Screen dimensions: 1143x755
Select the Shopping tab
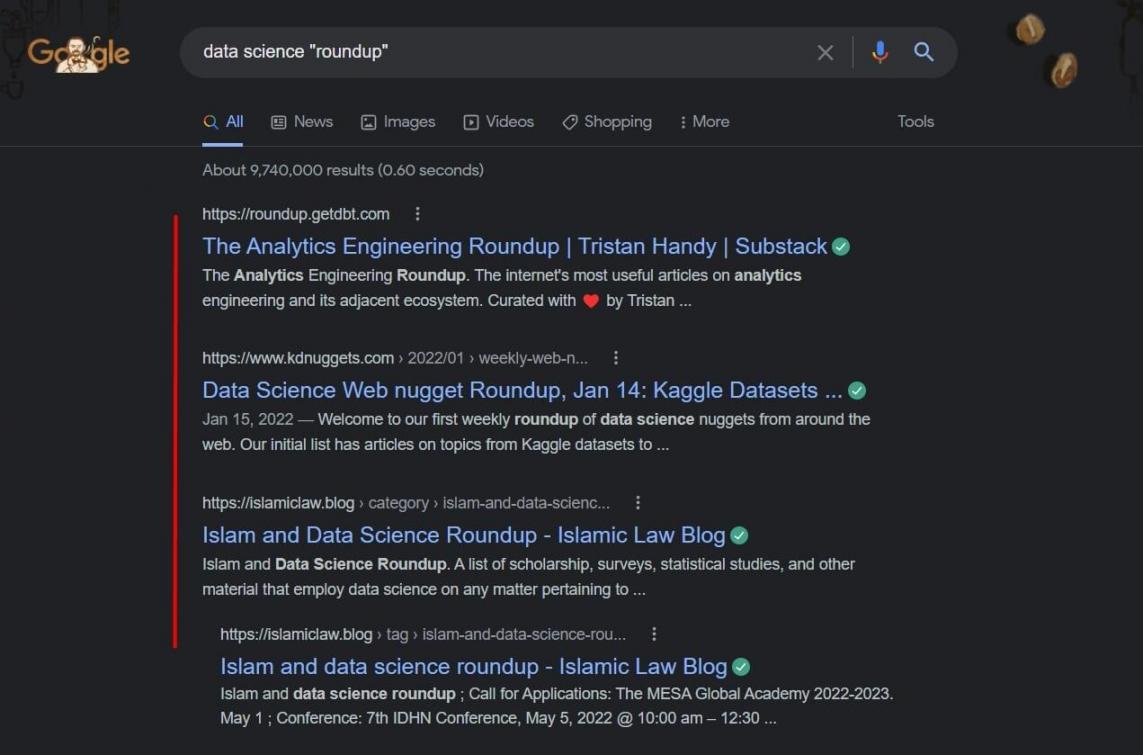coord(607,122)
